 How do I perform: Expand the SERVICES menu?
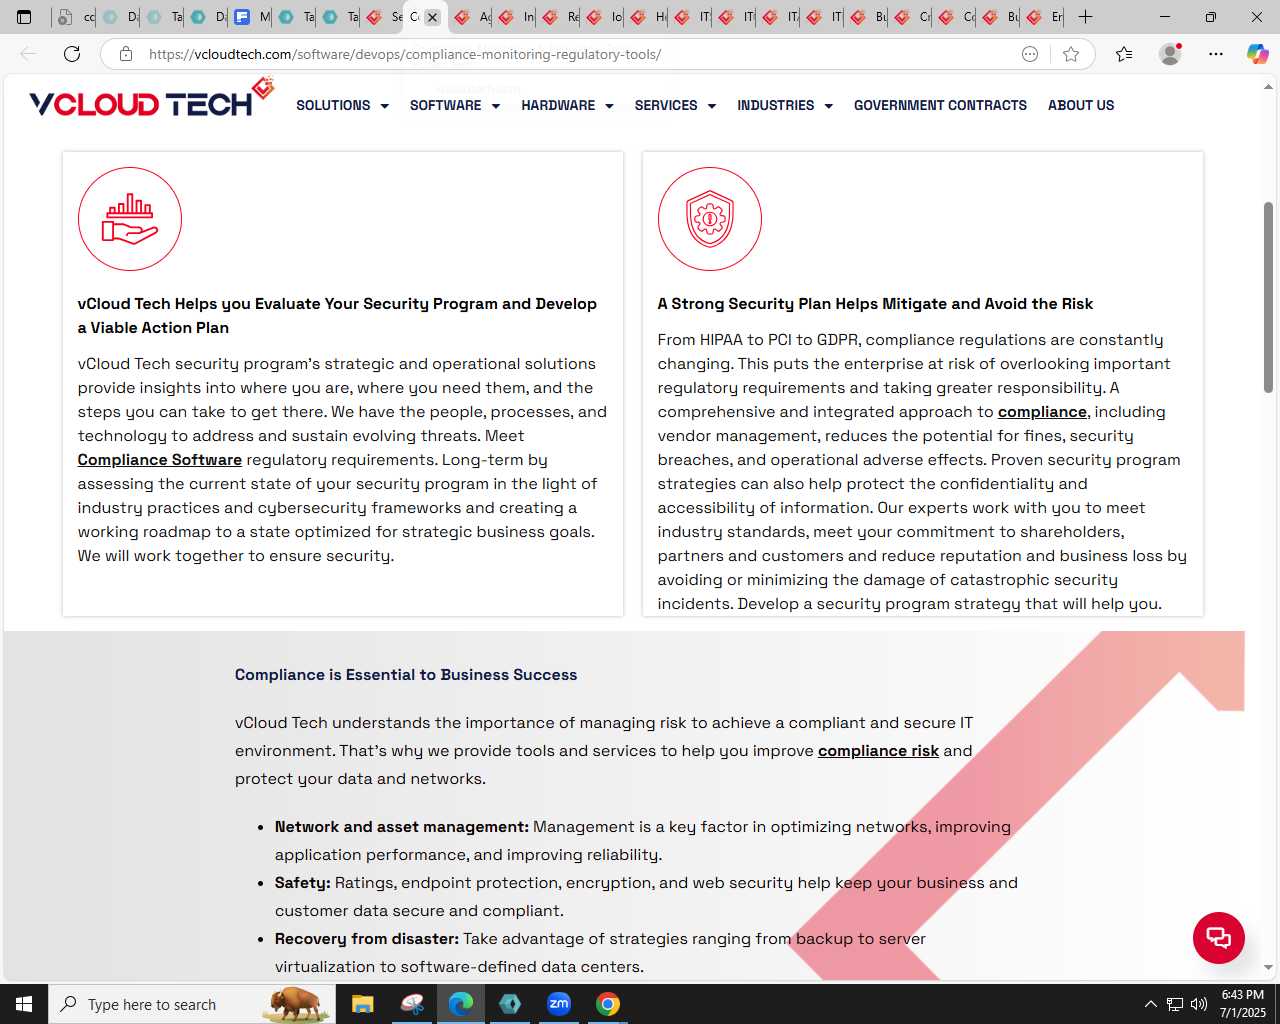coord(675,105)
